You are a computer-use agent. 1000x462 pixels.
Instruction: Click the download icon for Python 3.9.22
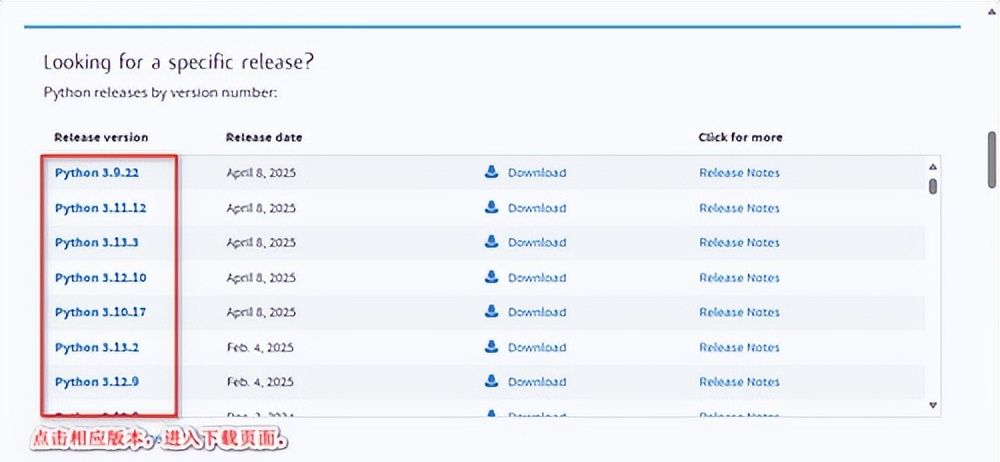point(491,172)
